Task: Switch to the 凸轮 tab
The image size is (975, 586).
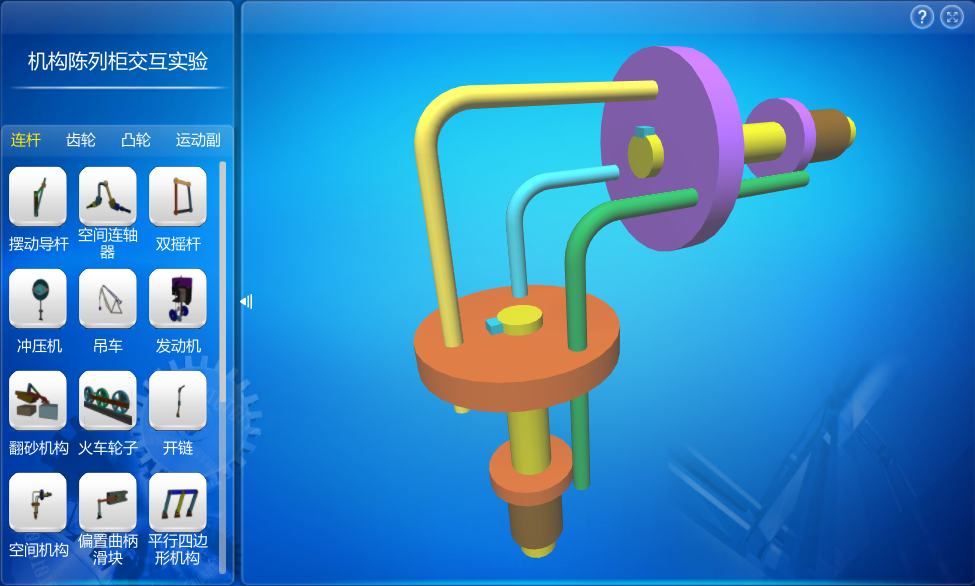Action: (136, 140)
